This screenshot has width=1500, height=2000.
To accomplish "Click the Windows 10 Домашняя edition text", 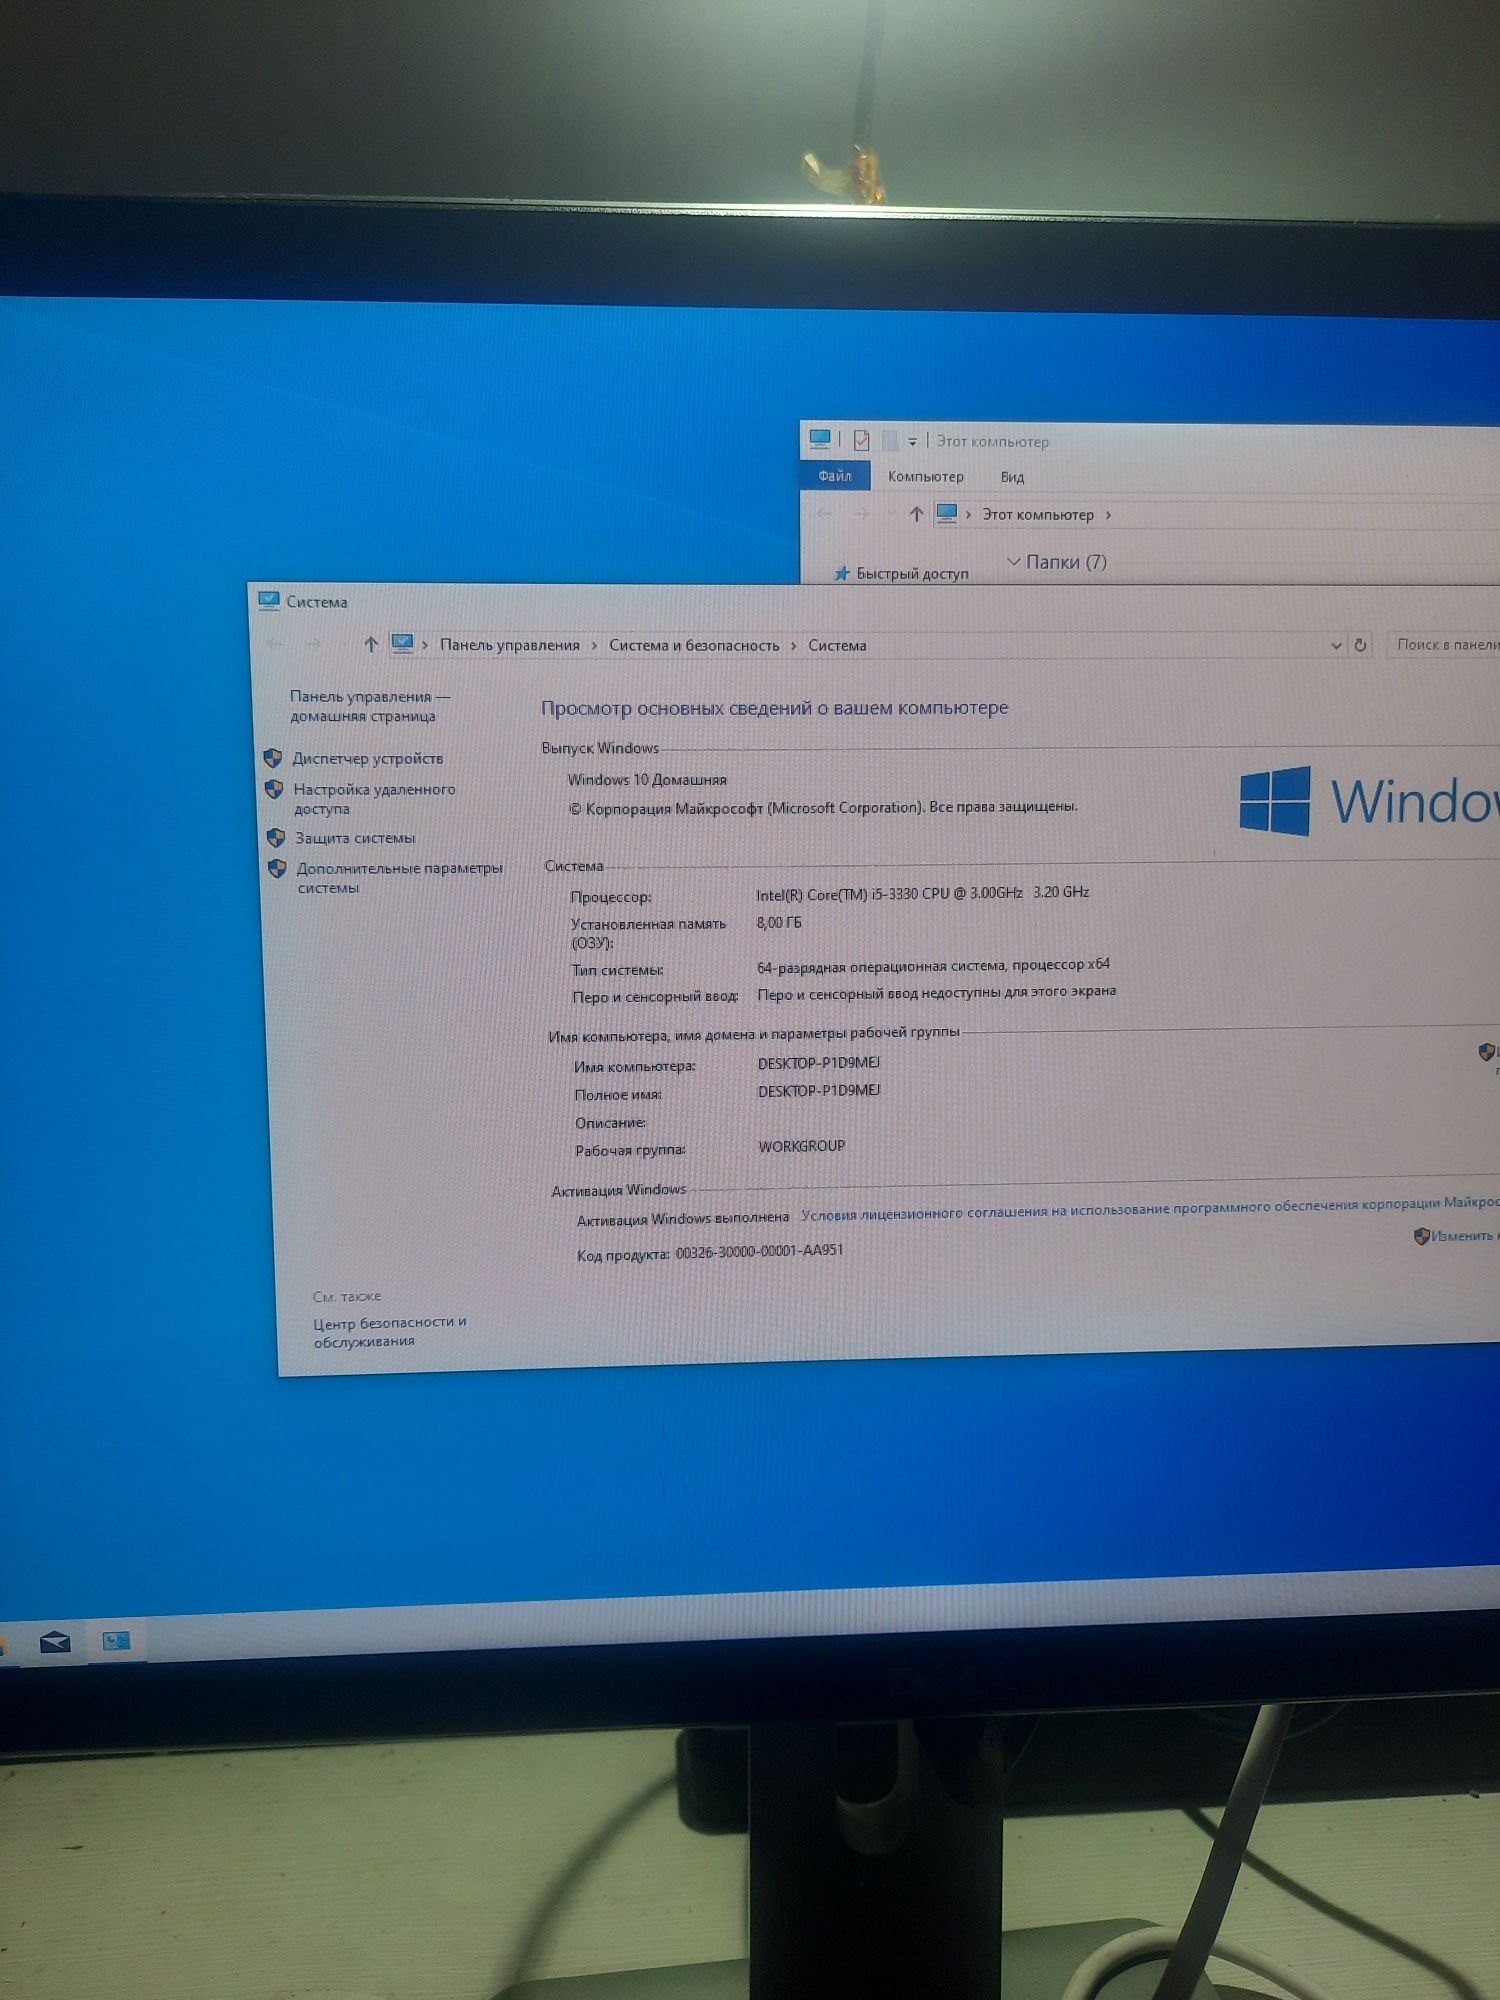I will pos(647,779).
